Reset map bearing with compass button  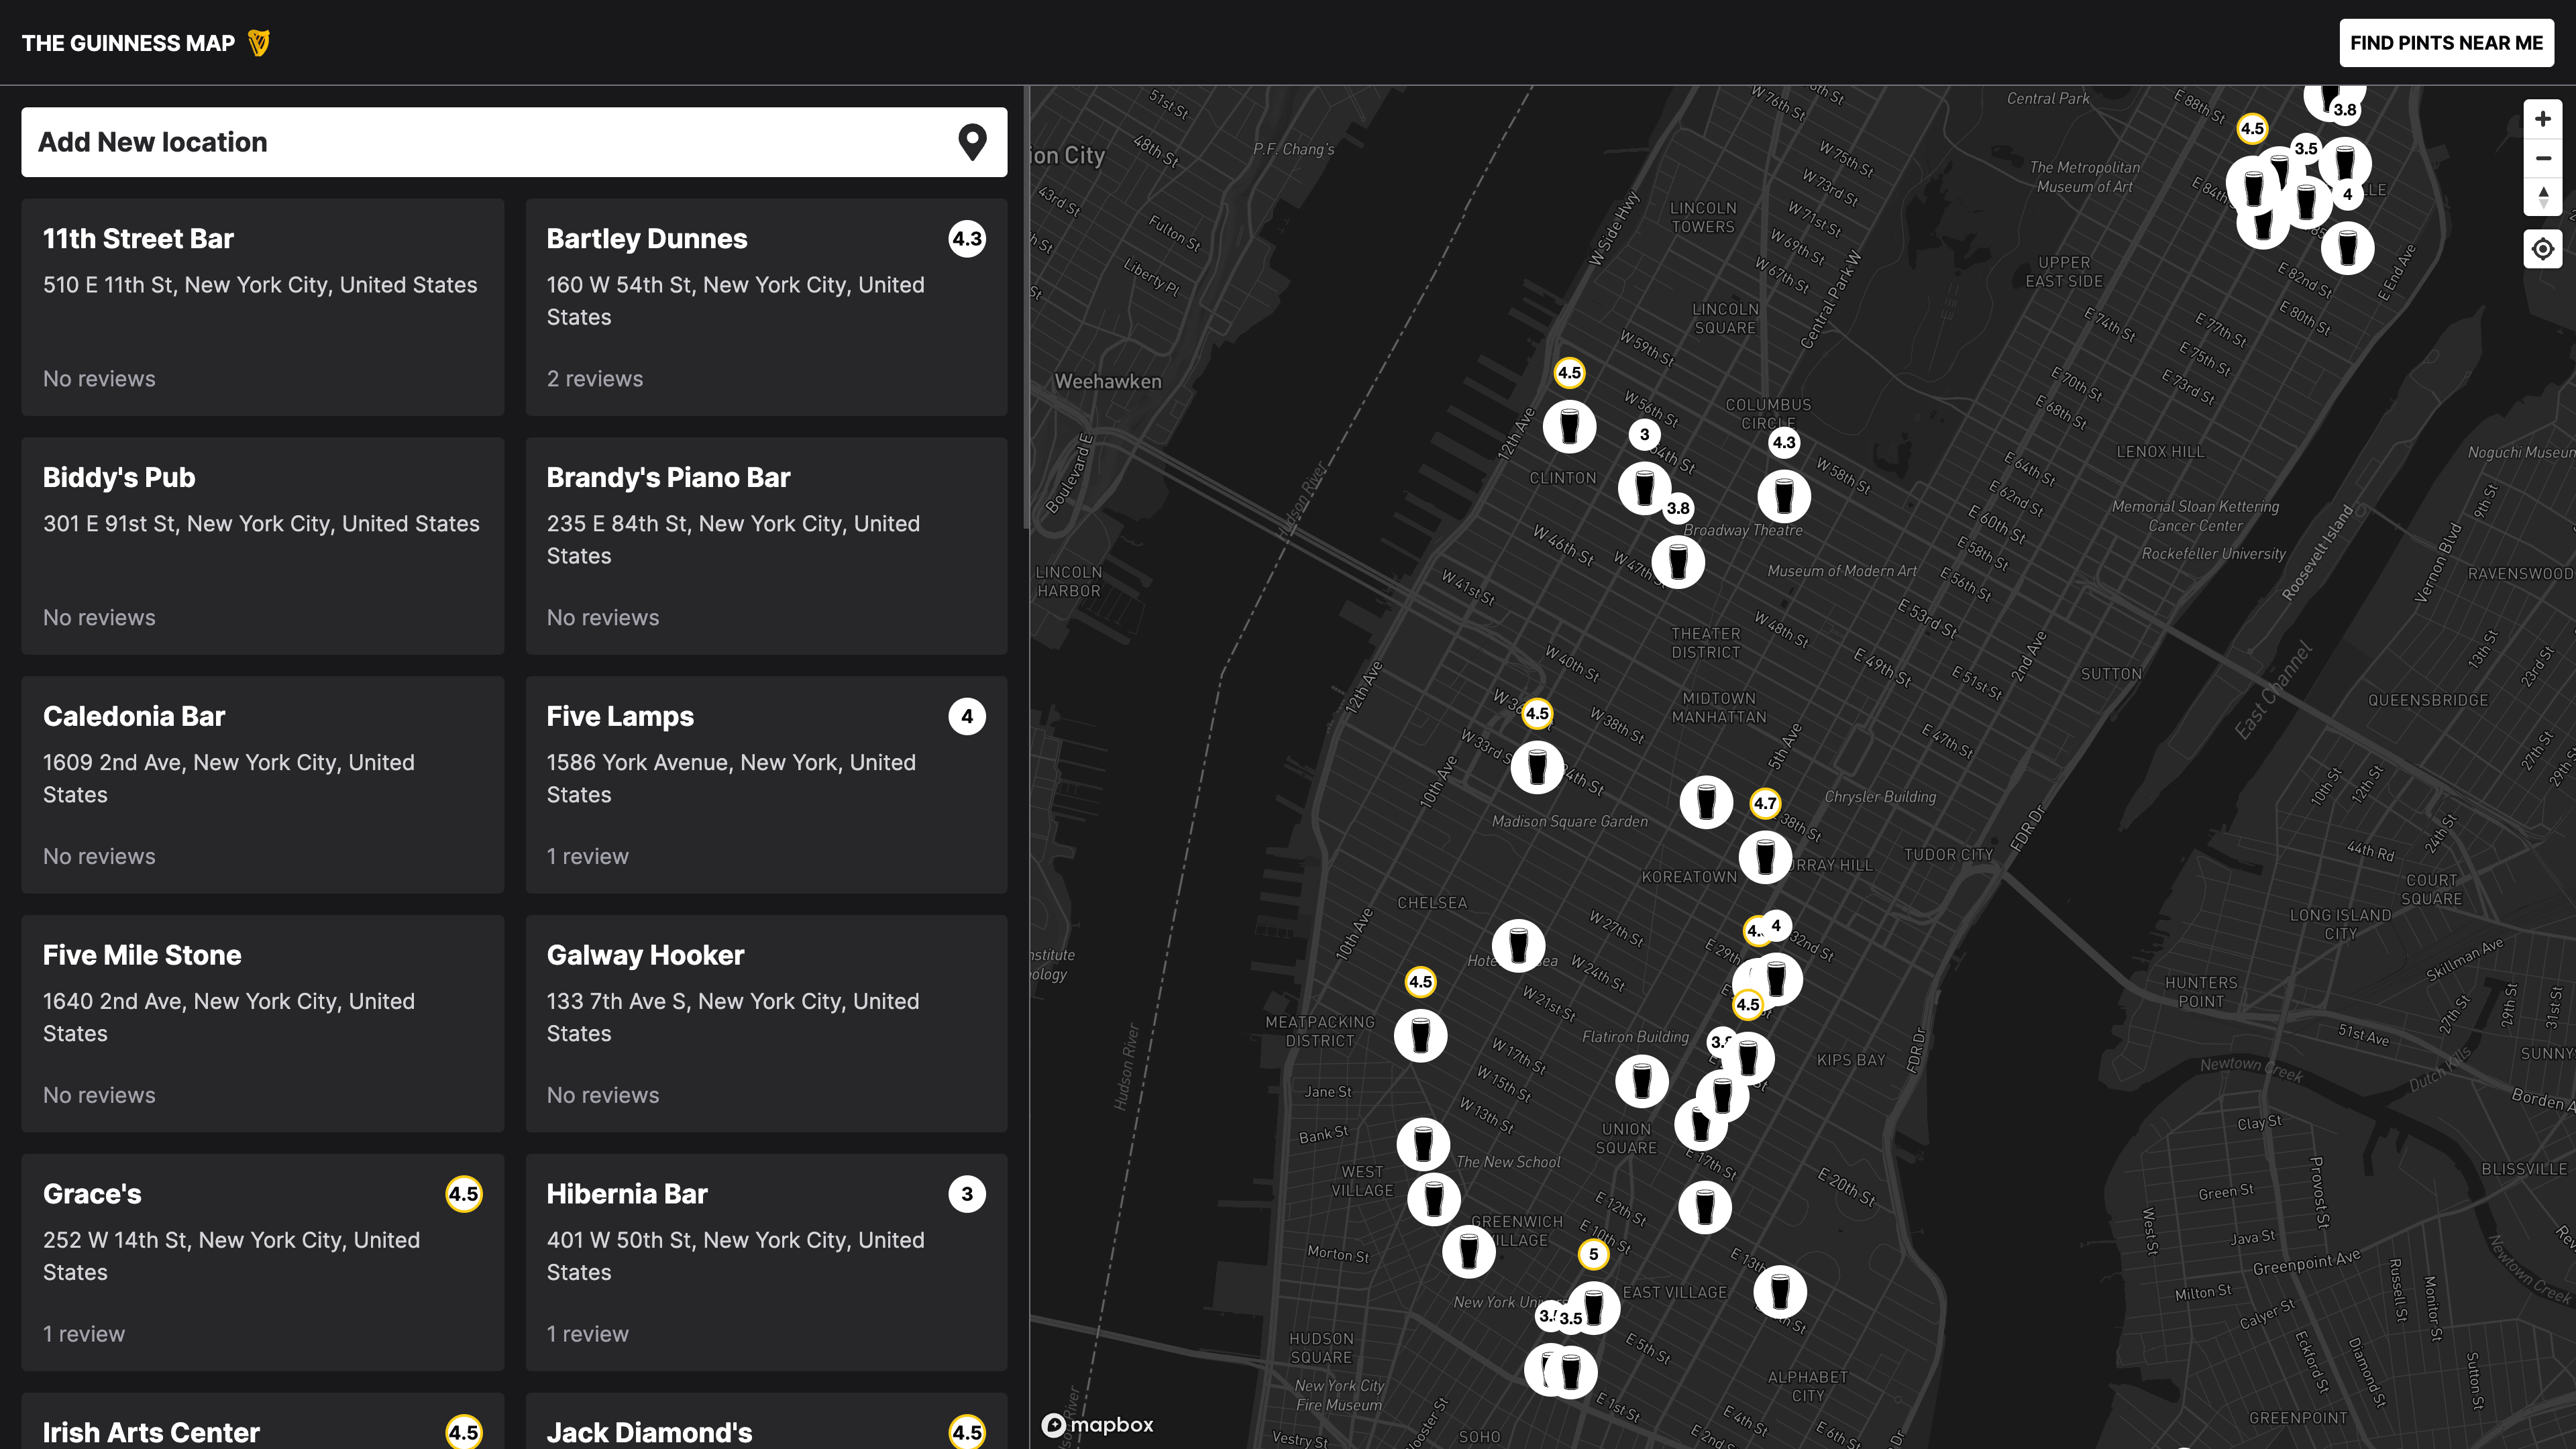coord(2543,197)
